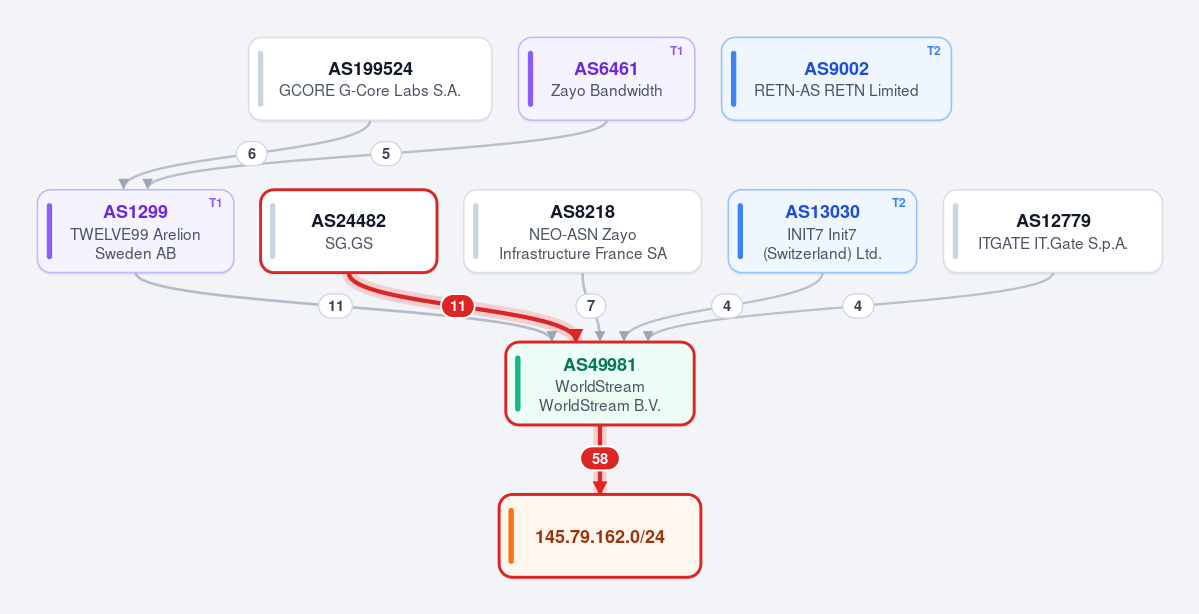Click the T1 tag on AS6461
Screen dimensions: 1199x614
pos(676,50)
